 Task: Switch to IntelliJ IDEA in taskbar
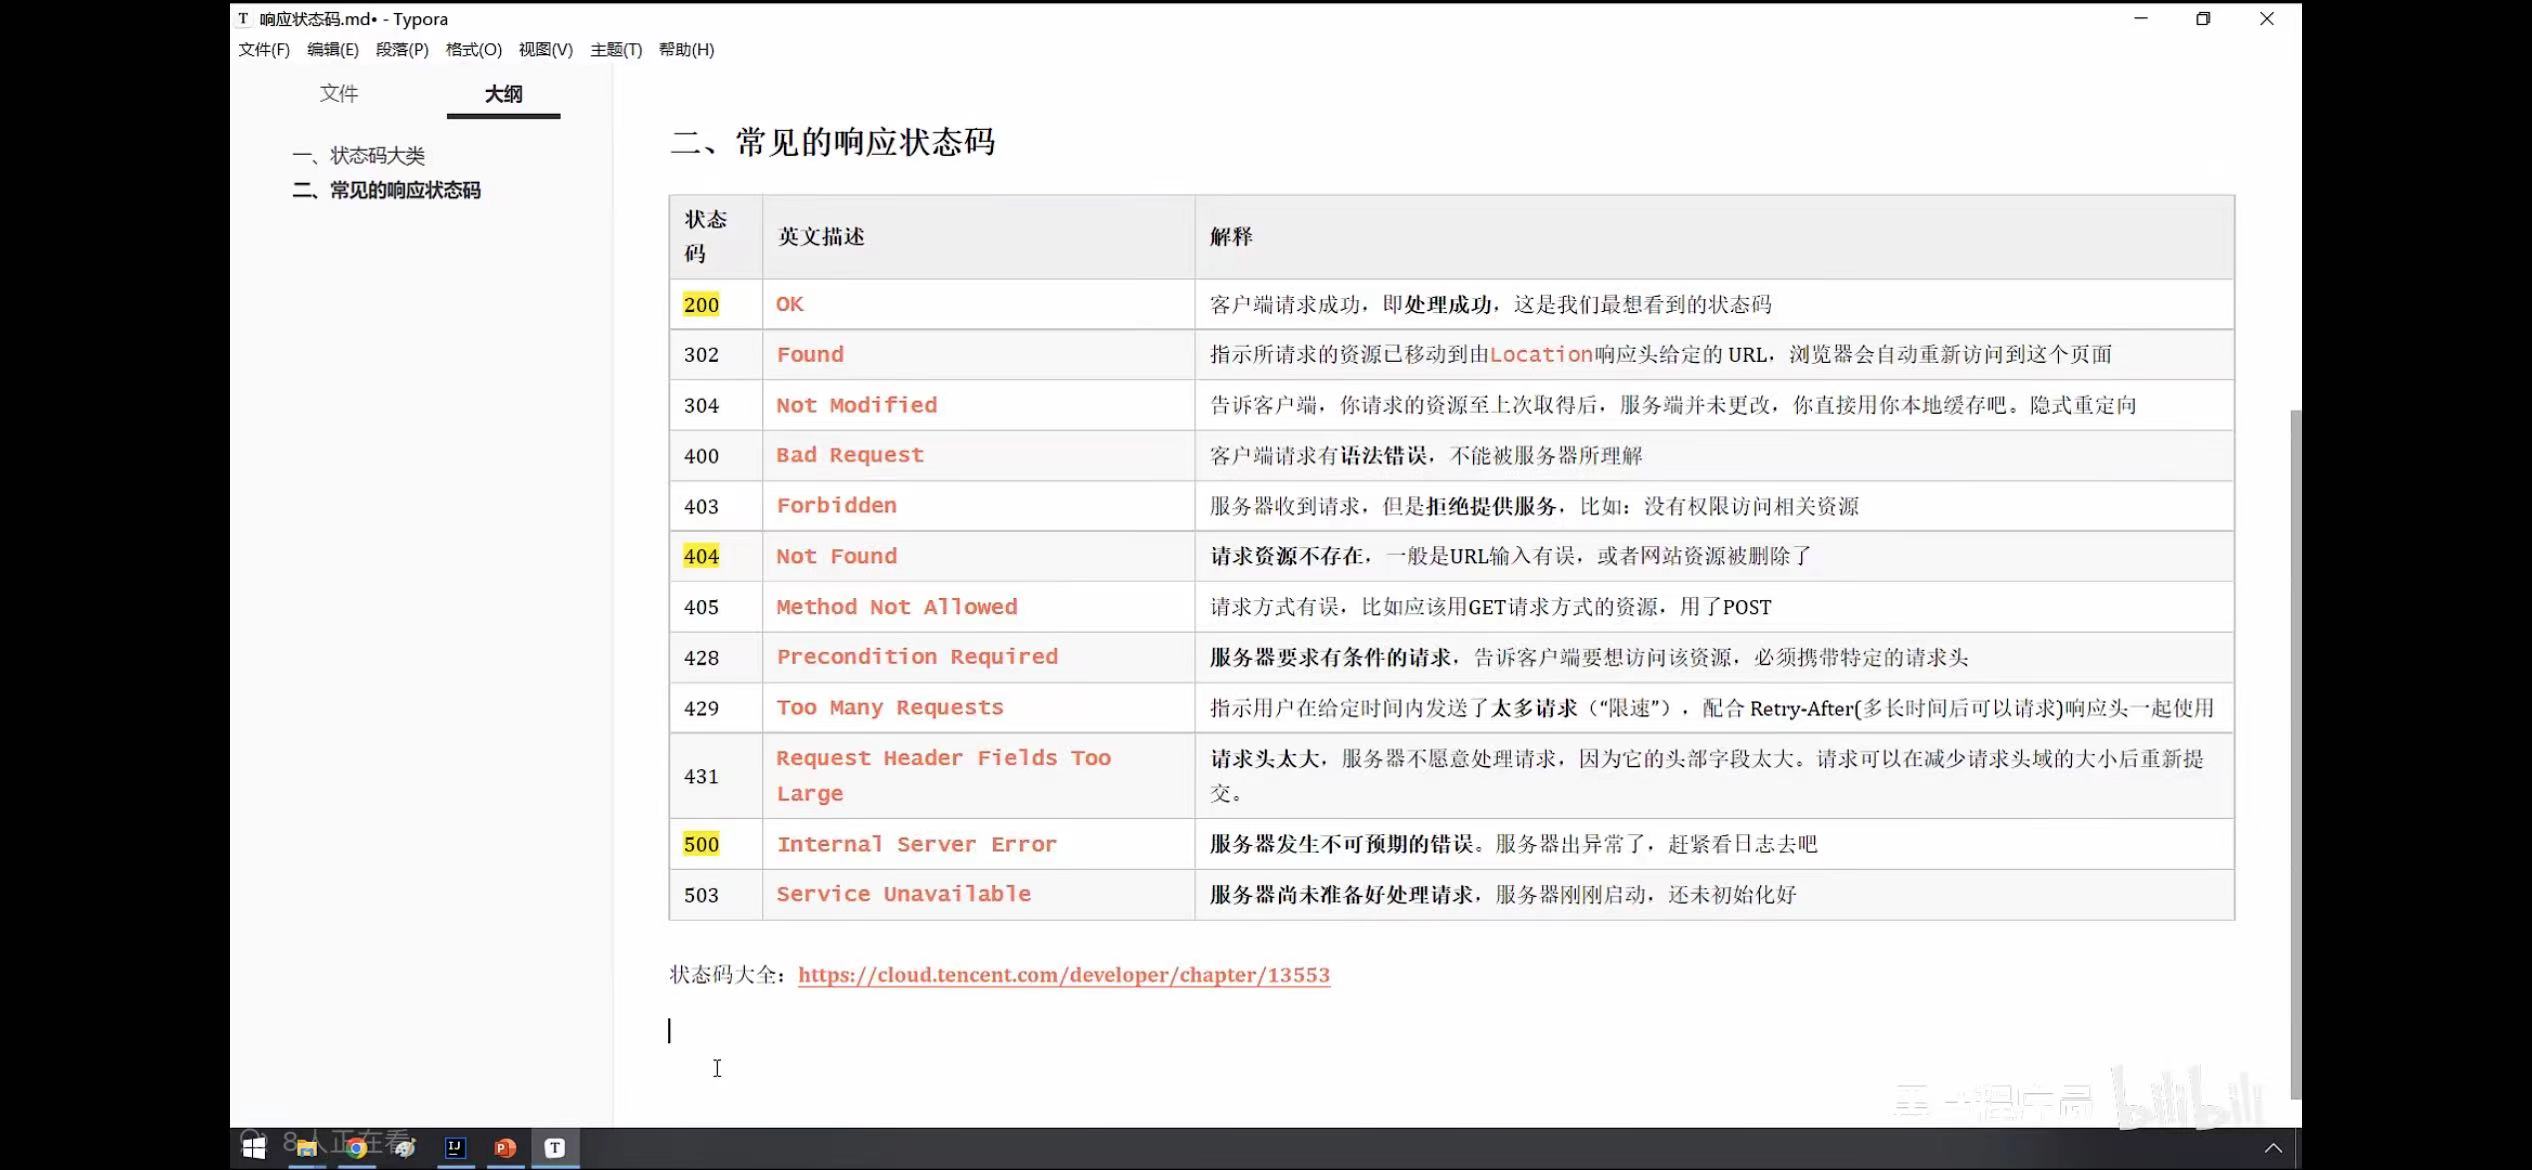pyautogui.click(x=455, y=1148)
